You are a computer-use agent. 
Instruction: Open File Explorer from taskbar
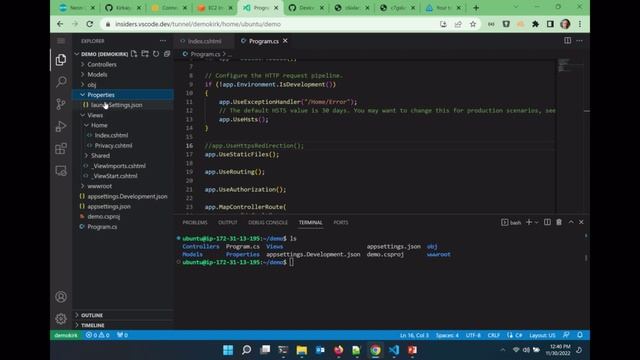[302, 350]
